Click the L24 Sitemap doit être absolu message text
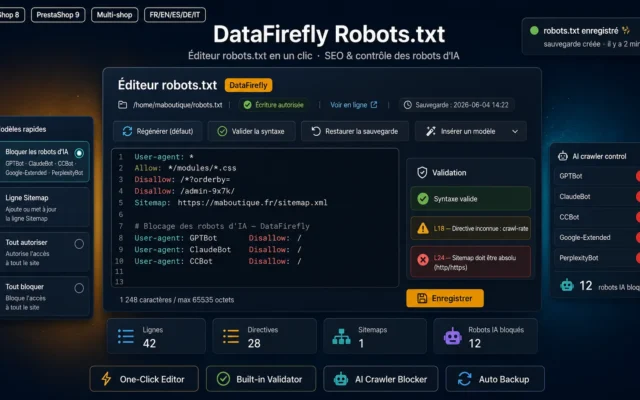640x400 pixels. pyautogui.click(x=475, y=262)
